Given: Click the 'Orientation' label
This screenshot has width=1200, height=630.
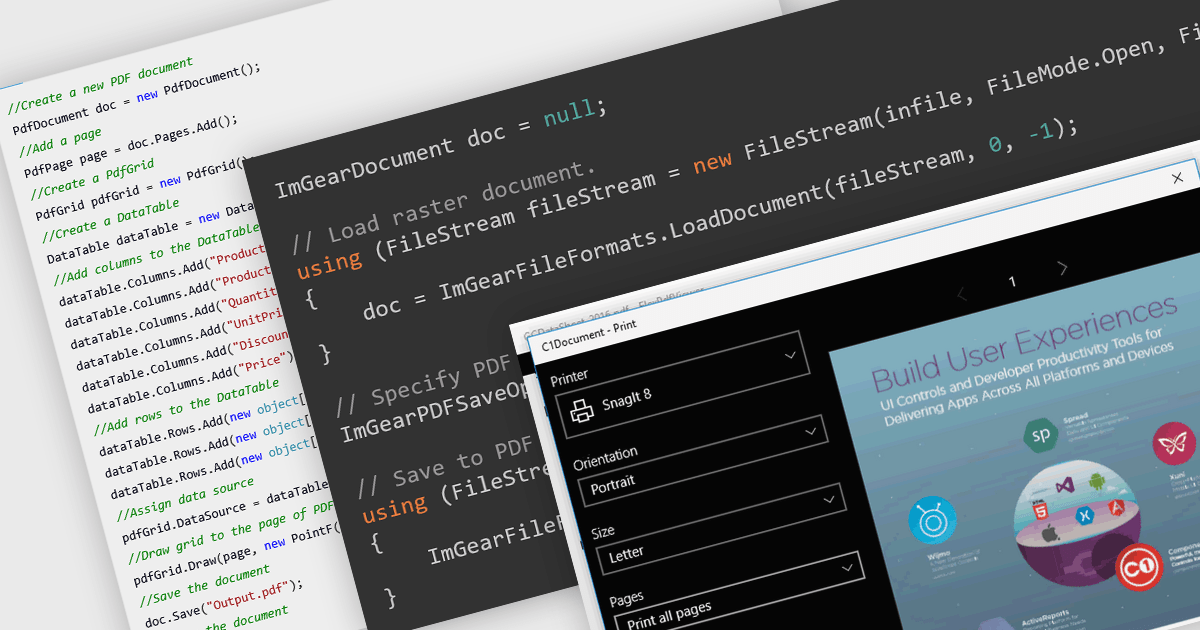Looking at the screenshot, I should coord(605,458).
